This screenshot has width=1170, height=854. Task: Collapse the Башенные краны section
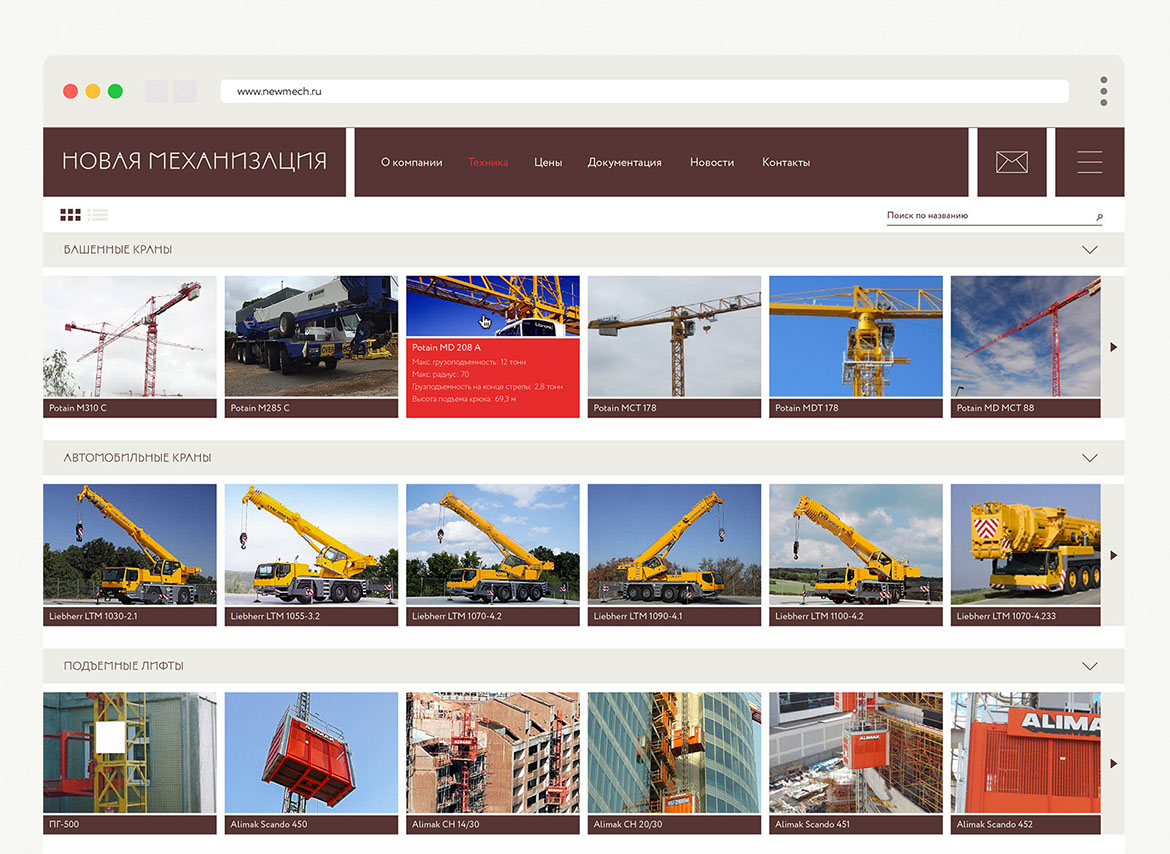tap(1089, 250)
